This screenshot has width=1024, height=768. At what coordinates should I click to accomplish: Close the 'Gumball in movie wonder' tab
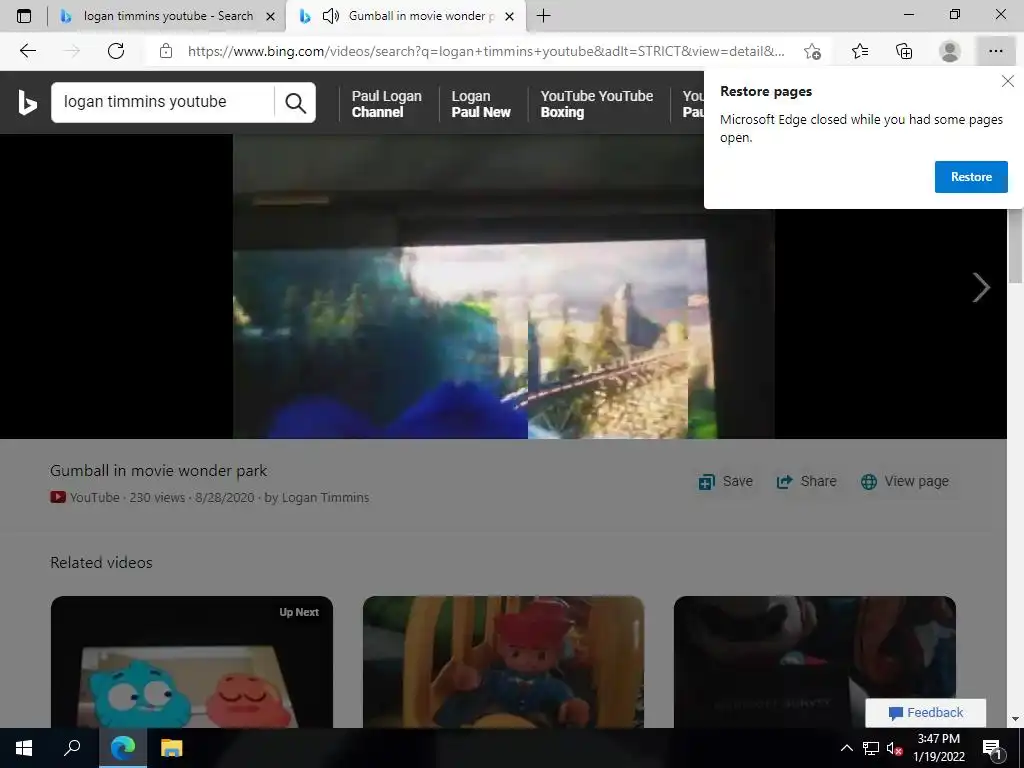tap(509, 16)
